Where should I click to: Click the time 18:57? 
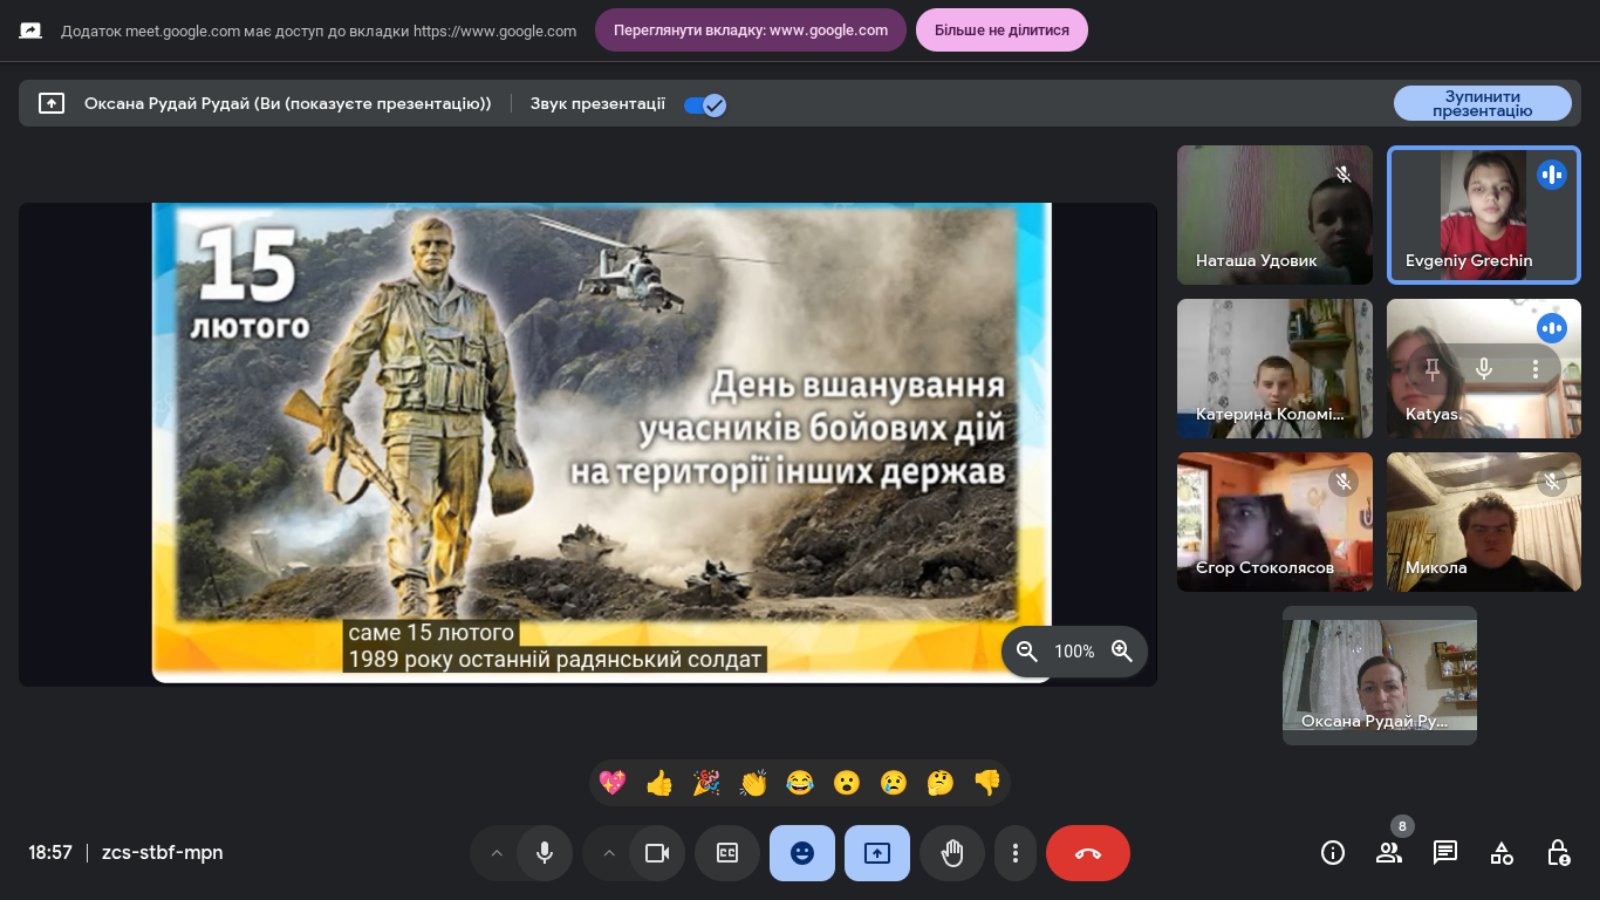click(x=50, y=853)
